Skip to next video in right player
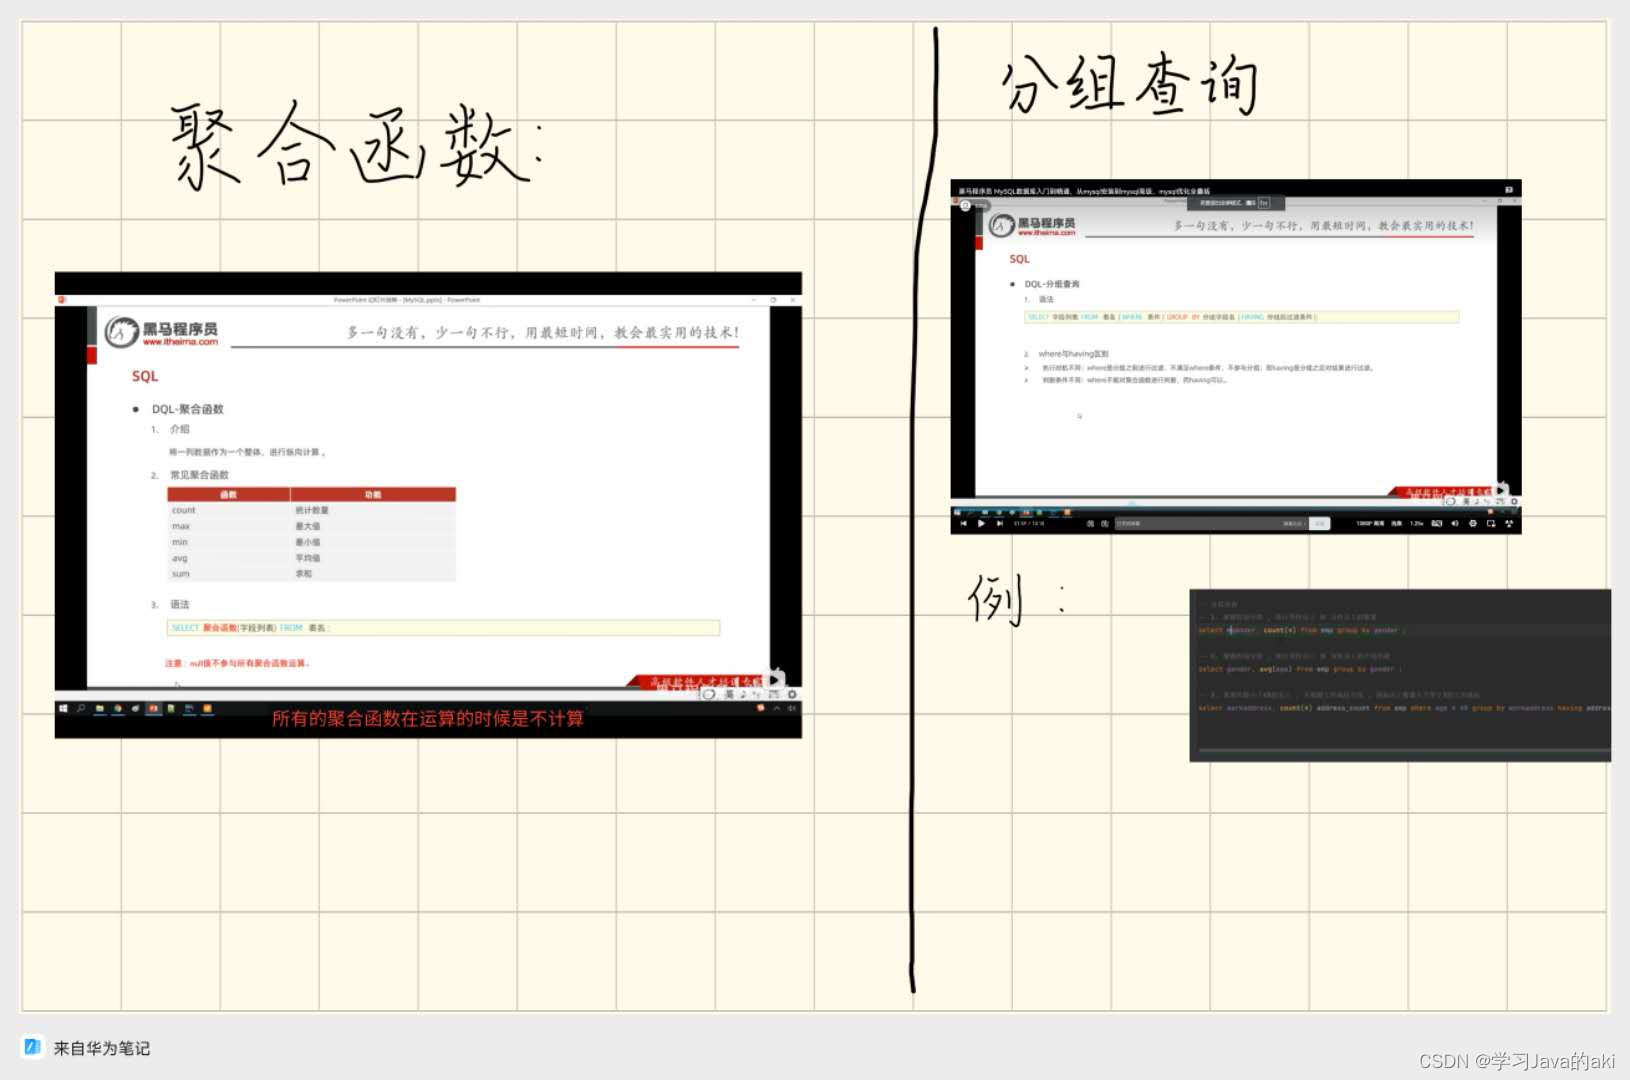The image size is (1630, 1080). tap(999, 523)
